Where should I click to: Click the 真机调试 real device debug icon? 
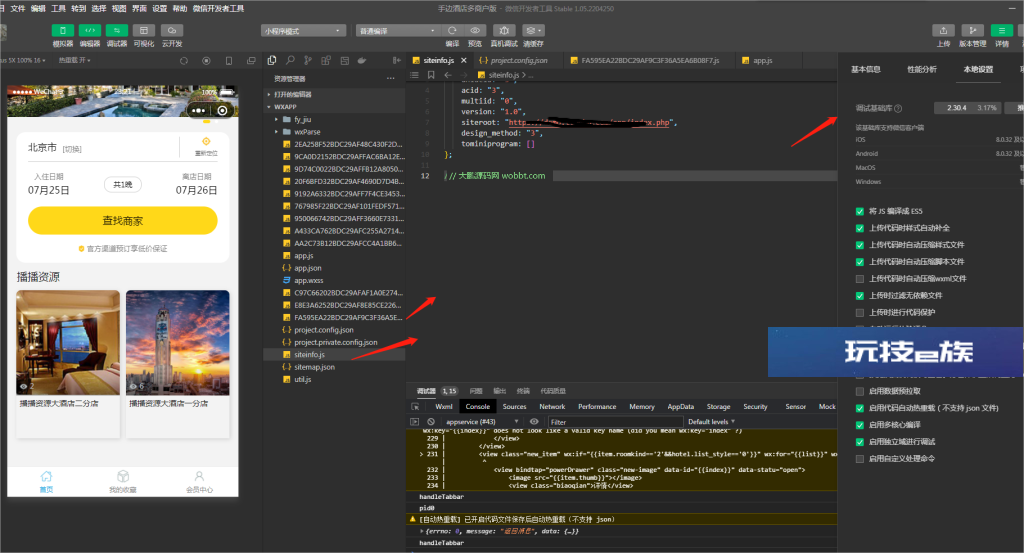click(x=504, y=30)
